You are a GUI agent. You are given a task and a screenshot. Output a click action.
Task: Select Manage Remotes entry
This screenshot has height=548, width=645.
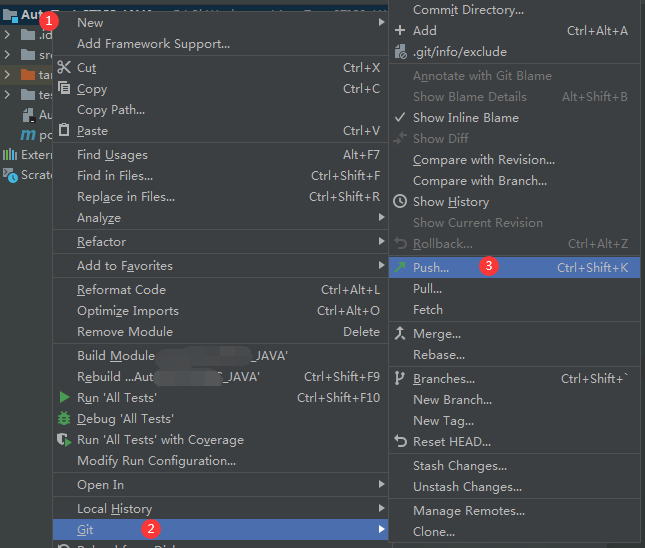pyautogui.click(x=469, y=511)
